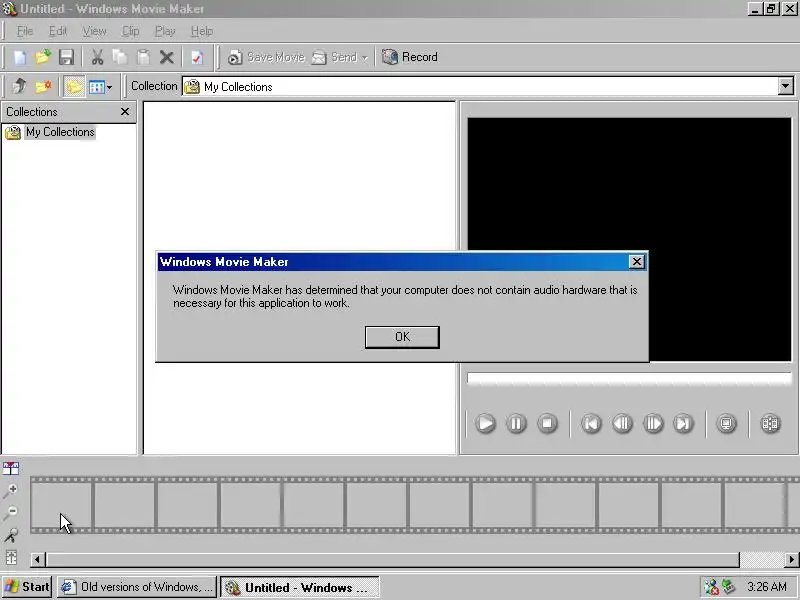Select the Cut scissors icon

click(x=97, y=57)
